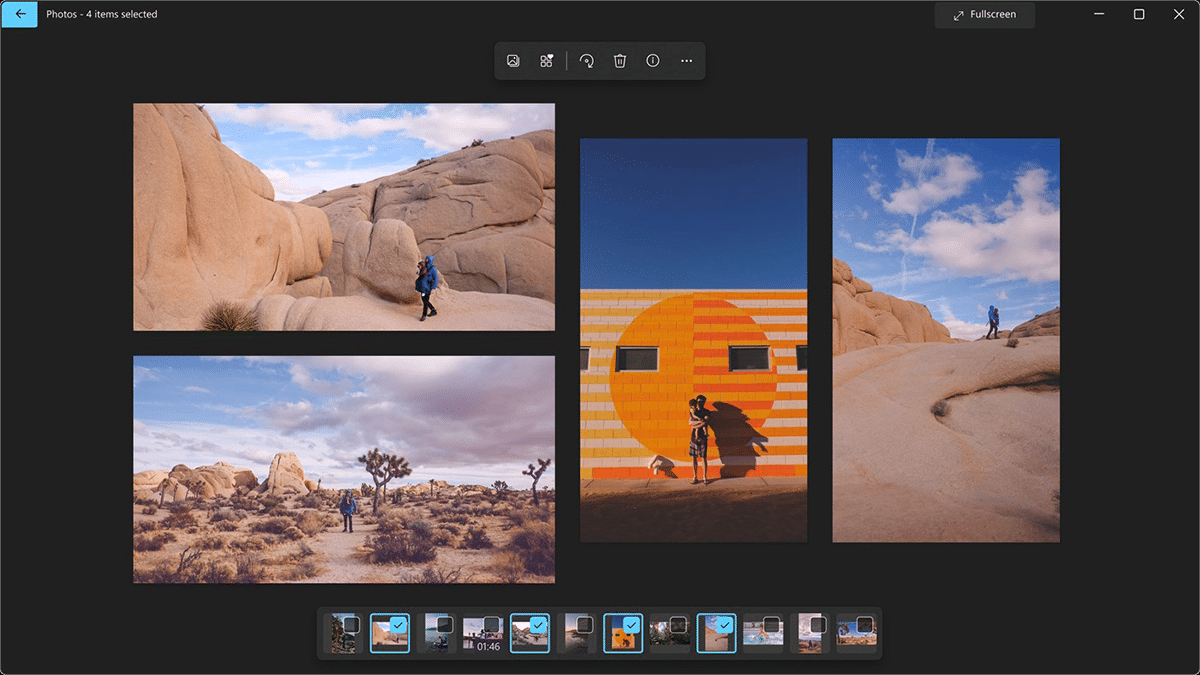
Task: Click the blue back arrow button
Action: [x=19, y=14]
